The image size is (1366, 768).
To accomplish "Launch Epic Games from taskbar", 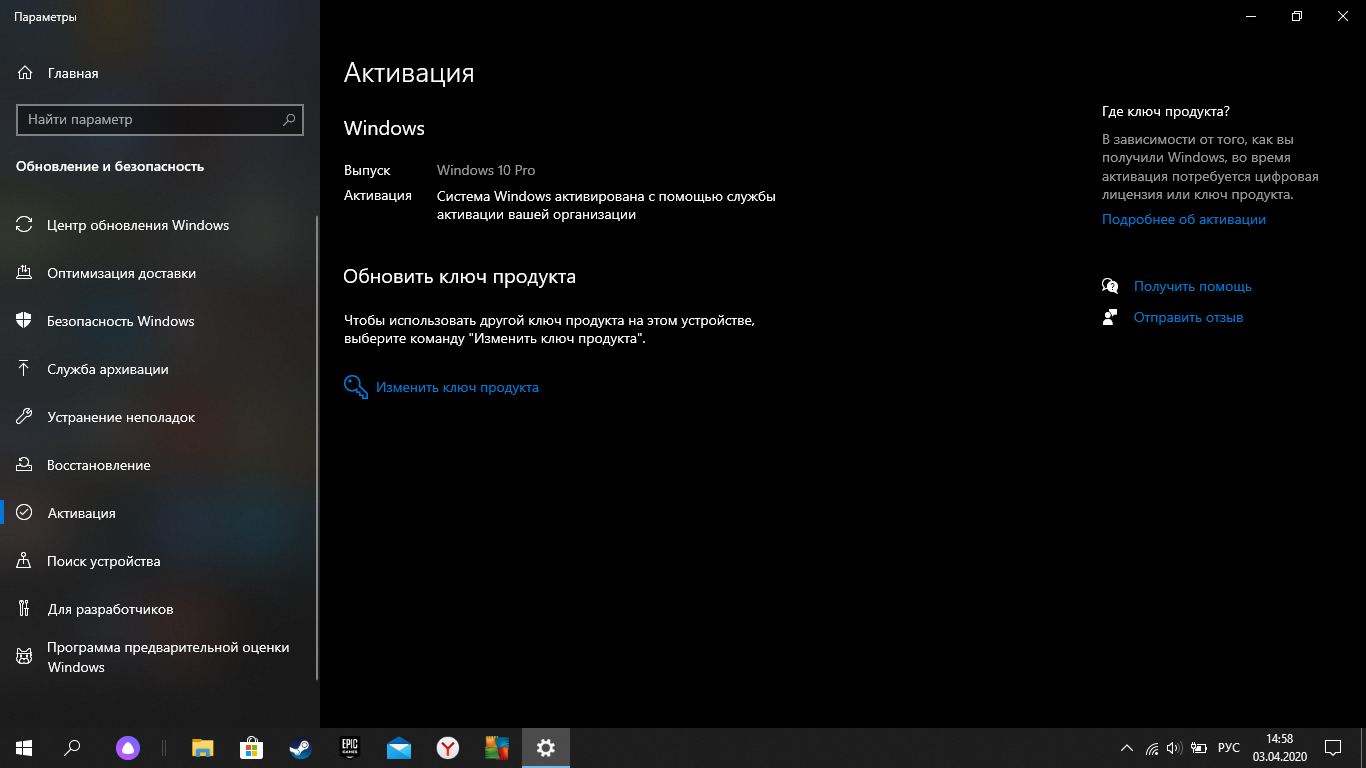I will pos(350,747).
